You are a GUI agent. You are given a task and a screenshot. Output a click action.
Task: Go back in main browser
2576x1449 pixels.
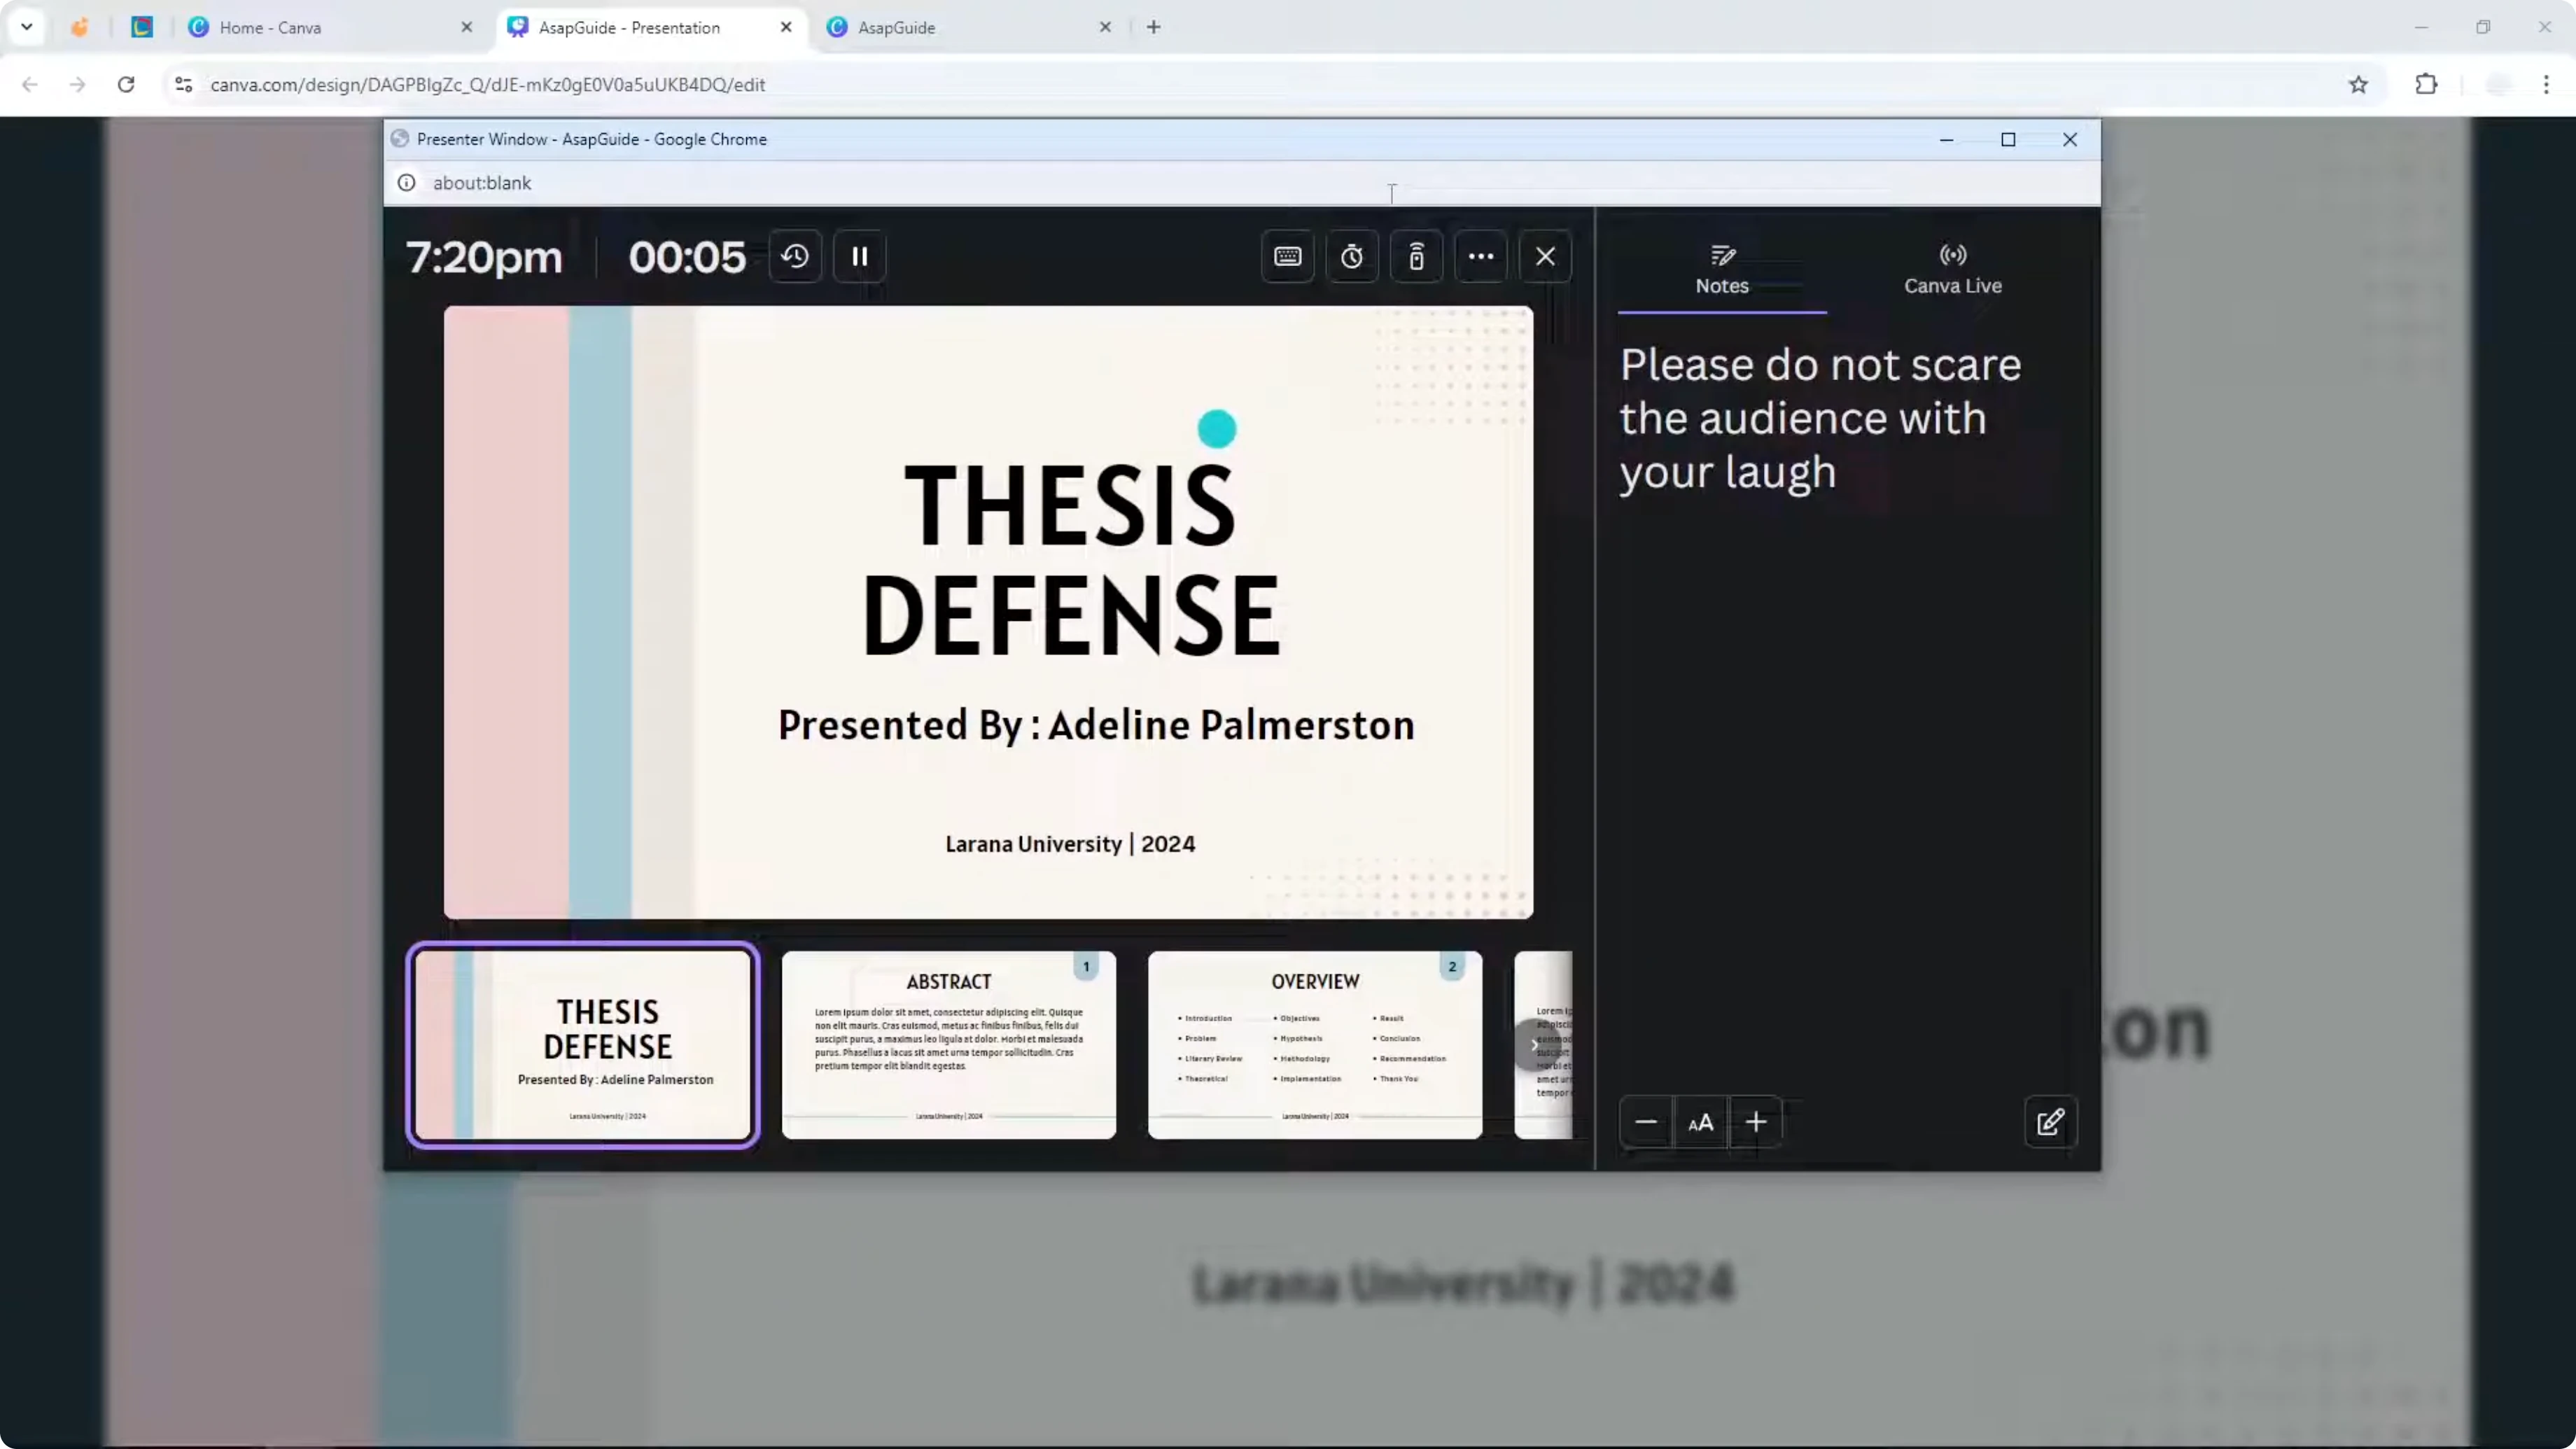click(30, 85)
